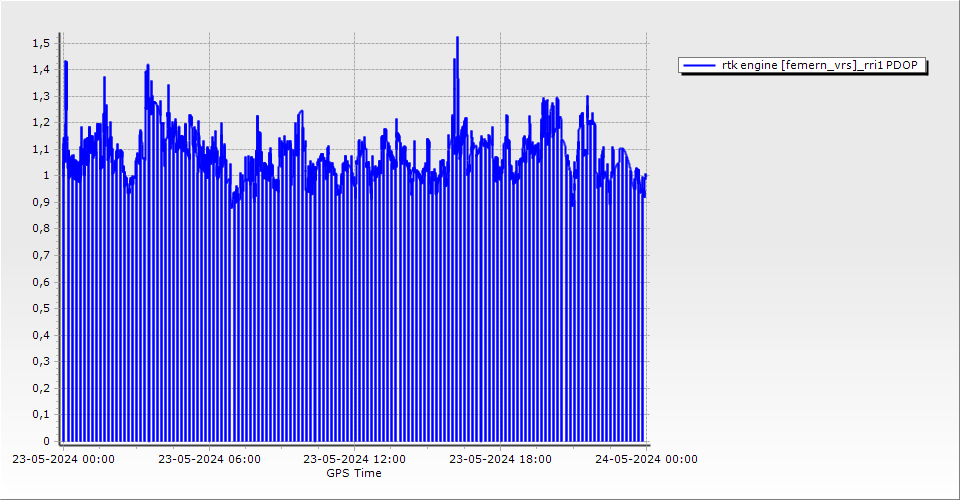
Task: Click the GPS Time axis title
Action: click(x=354, y=473)
